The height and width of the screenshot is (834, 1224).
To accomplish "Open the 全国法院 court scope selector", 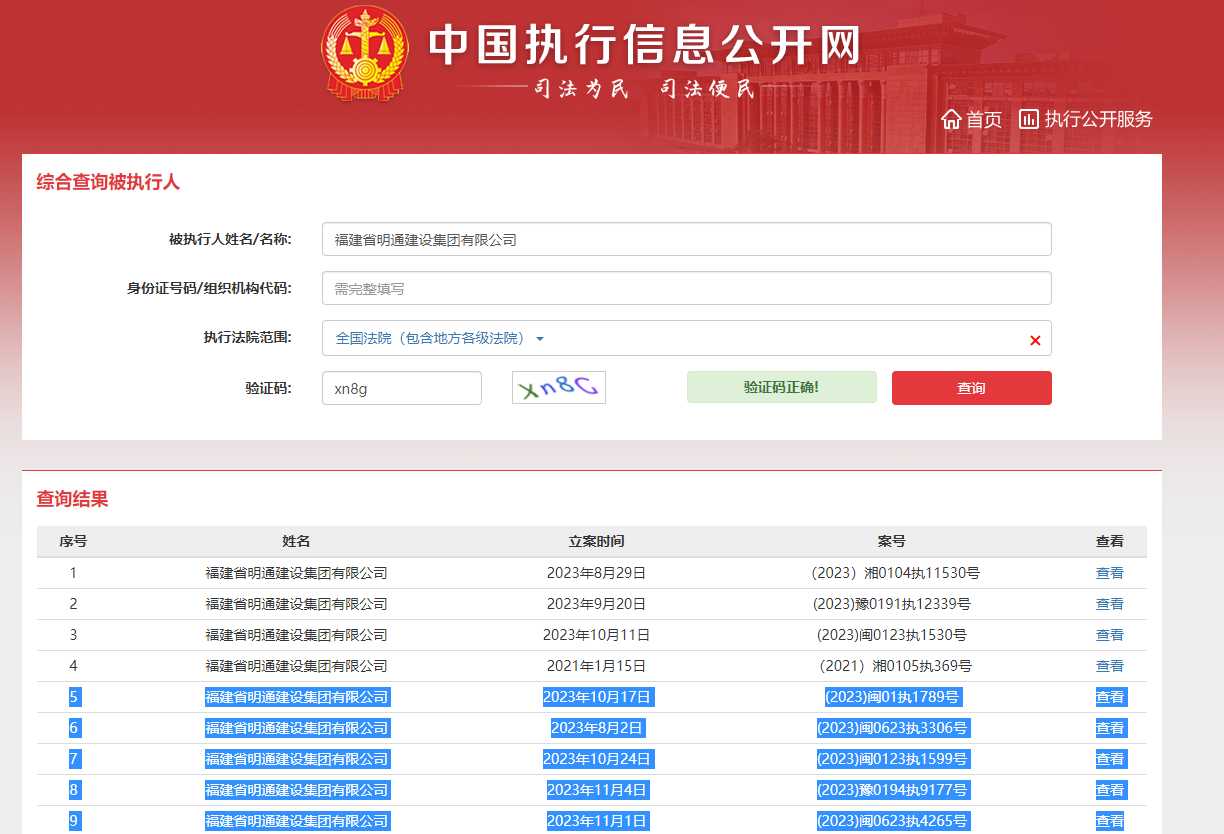I will (430, 339).
